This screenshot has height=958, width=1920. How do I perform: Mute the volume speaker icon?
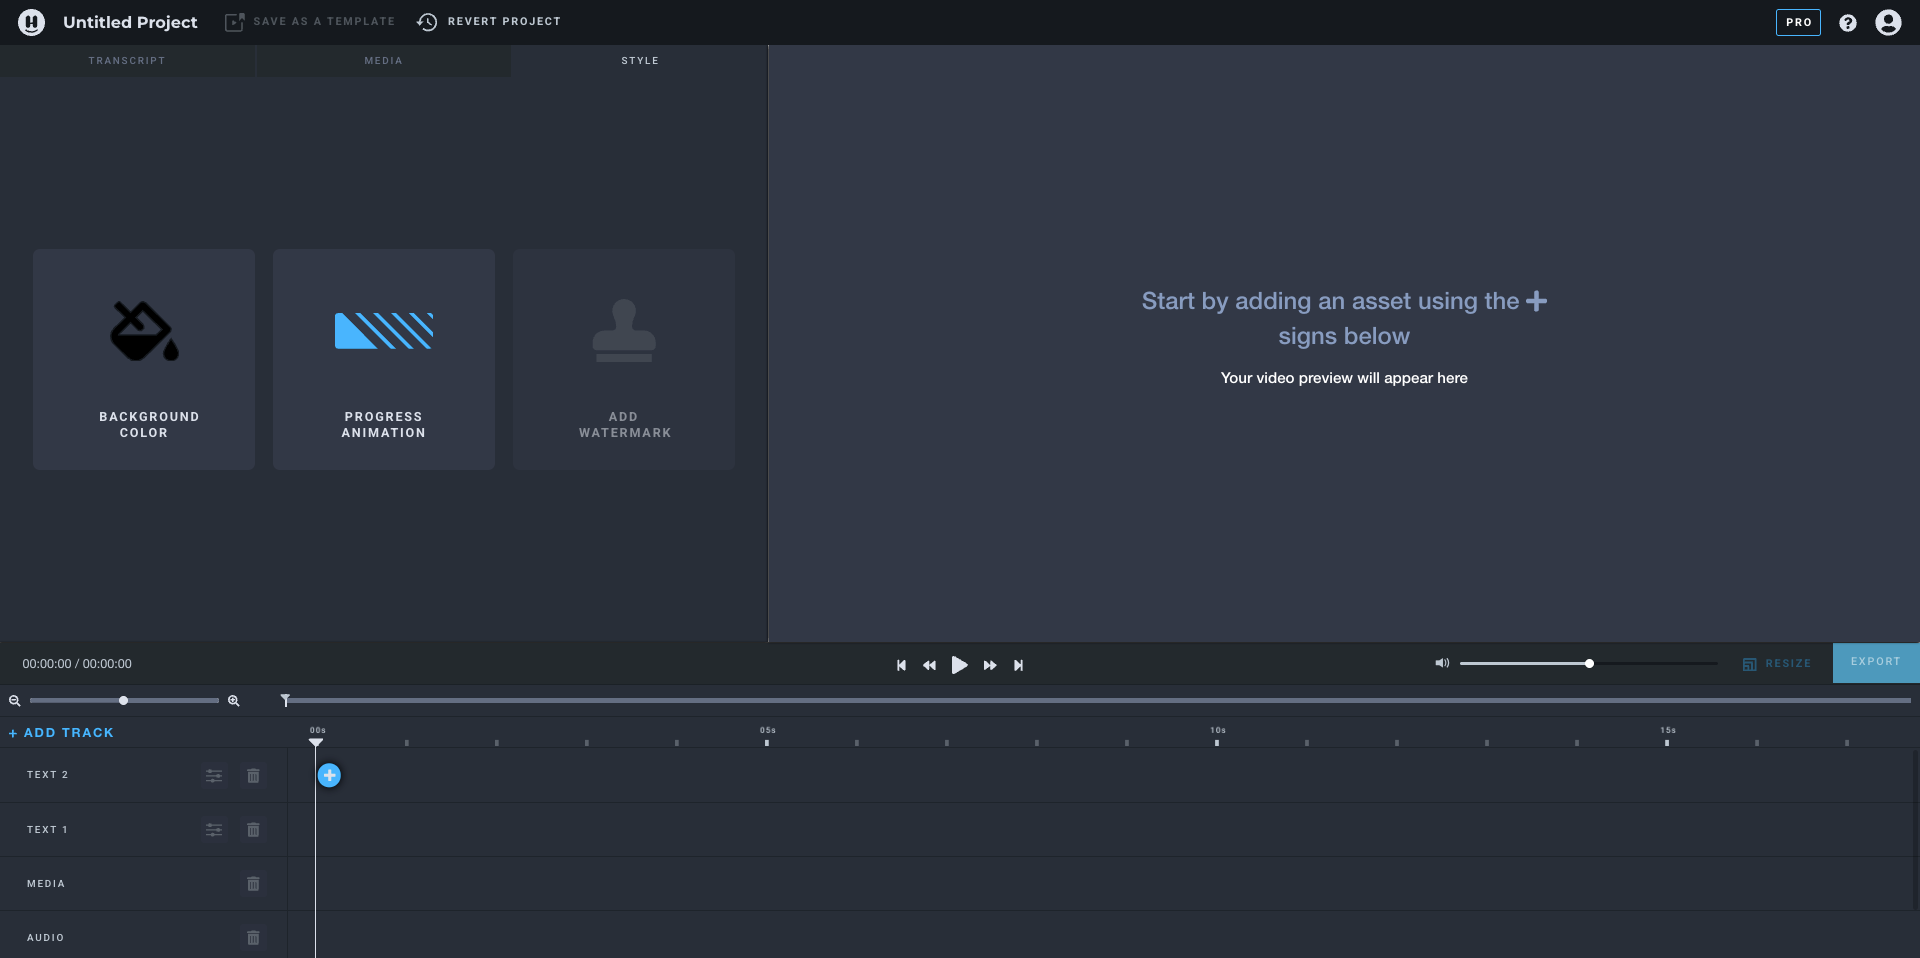tap(1442, 663)
